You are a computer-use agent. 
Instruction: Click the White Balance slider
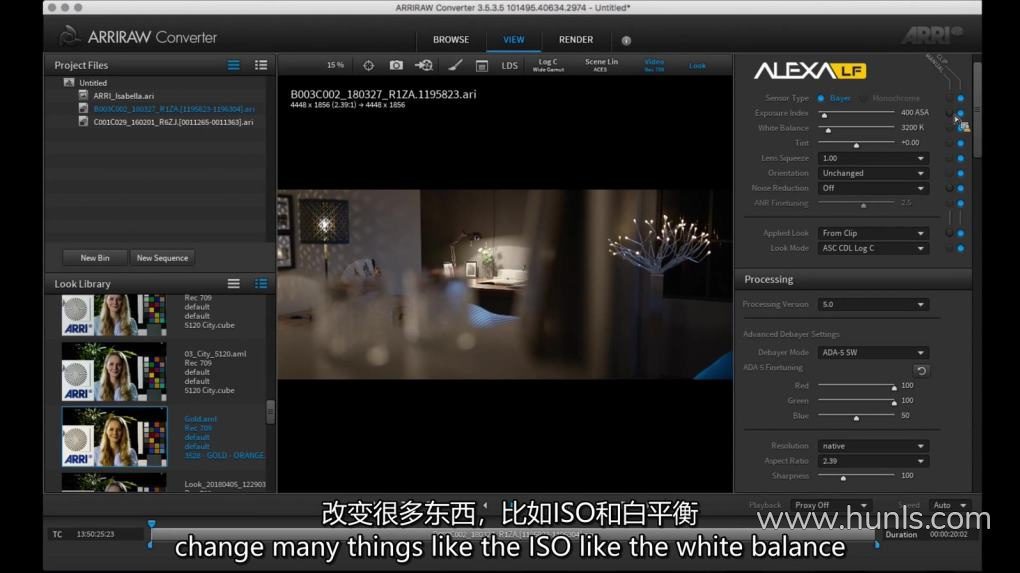856,128
